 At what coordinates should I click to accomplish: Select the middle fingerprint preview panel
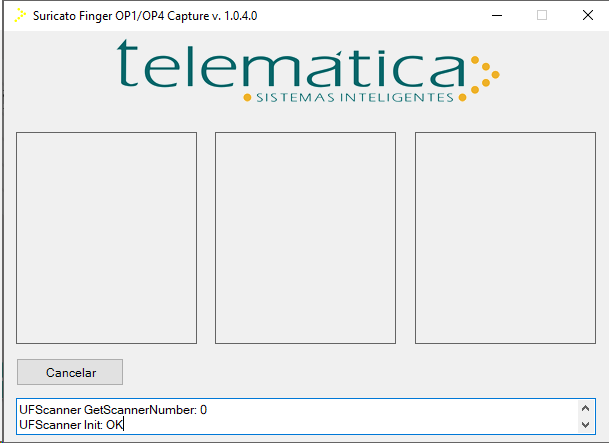coord(305,238)
